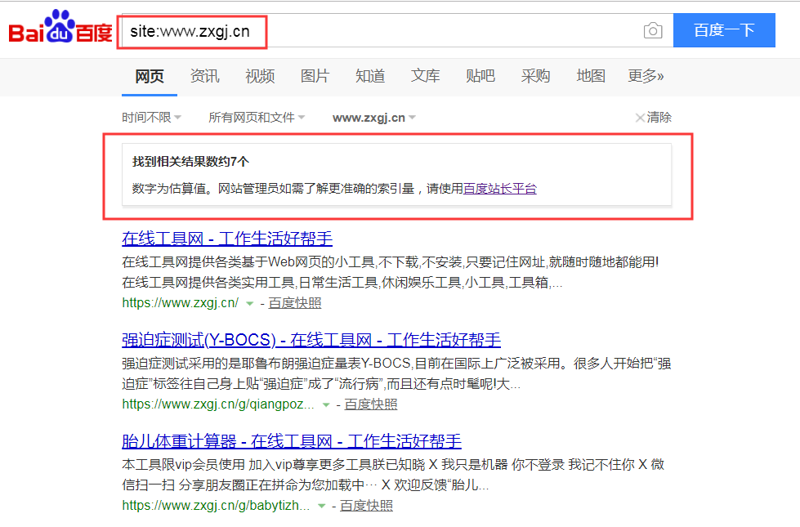Expand the 更多» menu
This screenshot has width=800, height=527.
(x=645, y=76)
